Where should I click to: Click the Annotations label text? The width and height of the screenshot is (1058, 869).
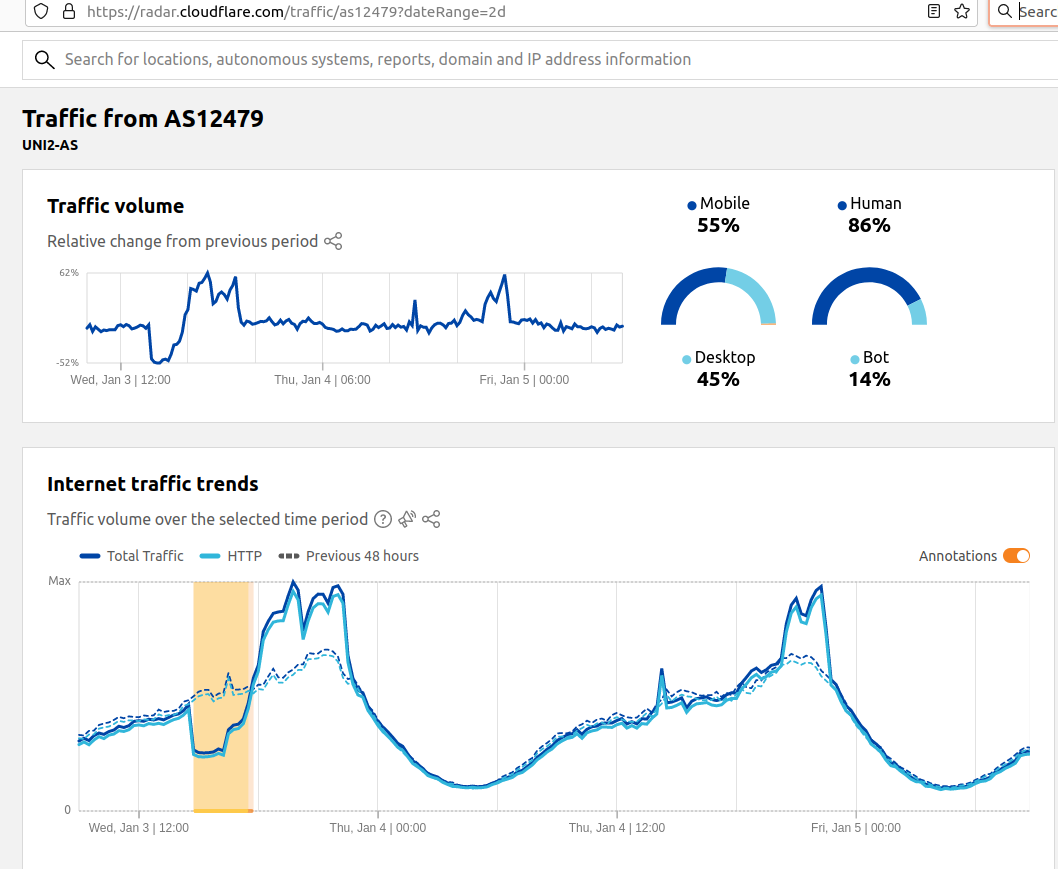pos(957,556)
